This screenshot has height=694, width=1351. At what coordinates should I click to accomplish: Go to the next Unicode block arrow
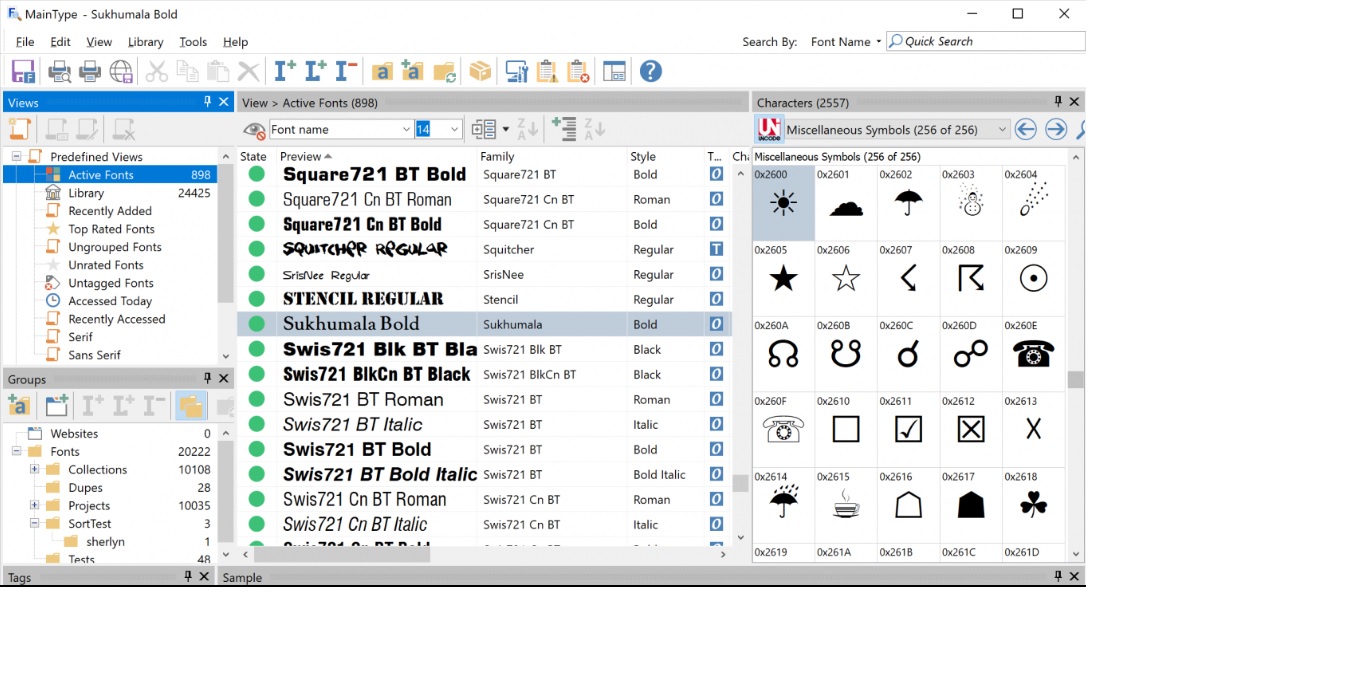1056,129
